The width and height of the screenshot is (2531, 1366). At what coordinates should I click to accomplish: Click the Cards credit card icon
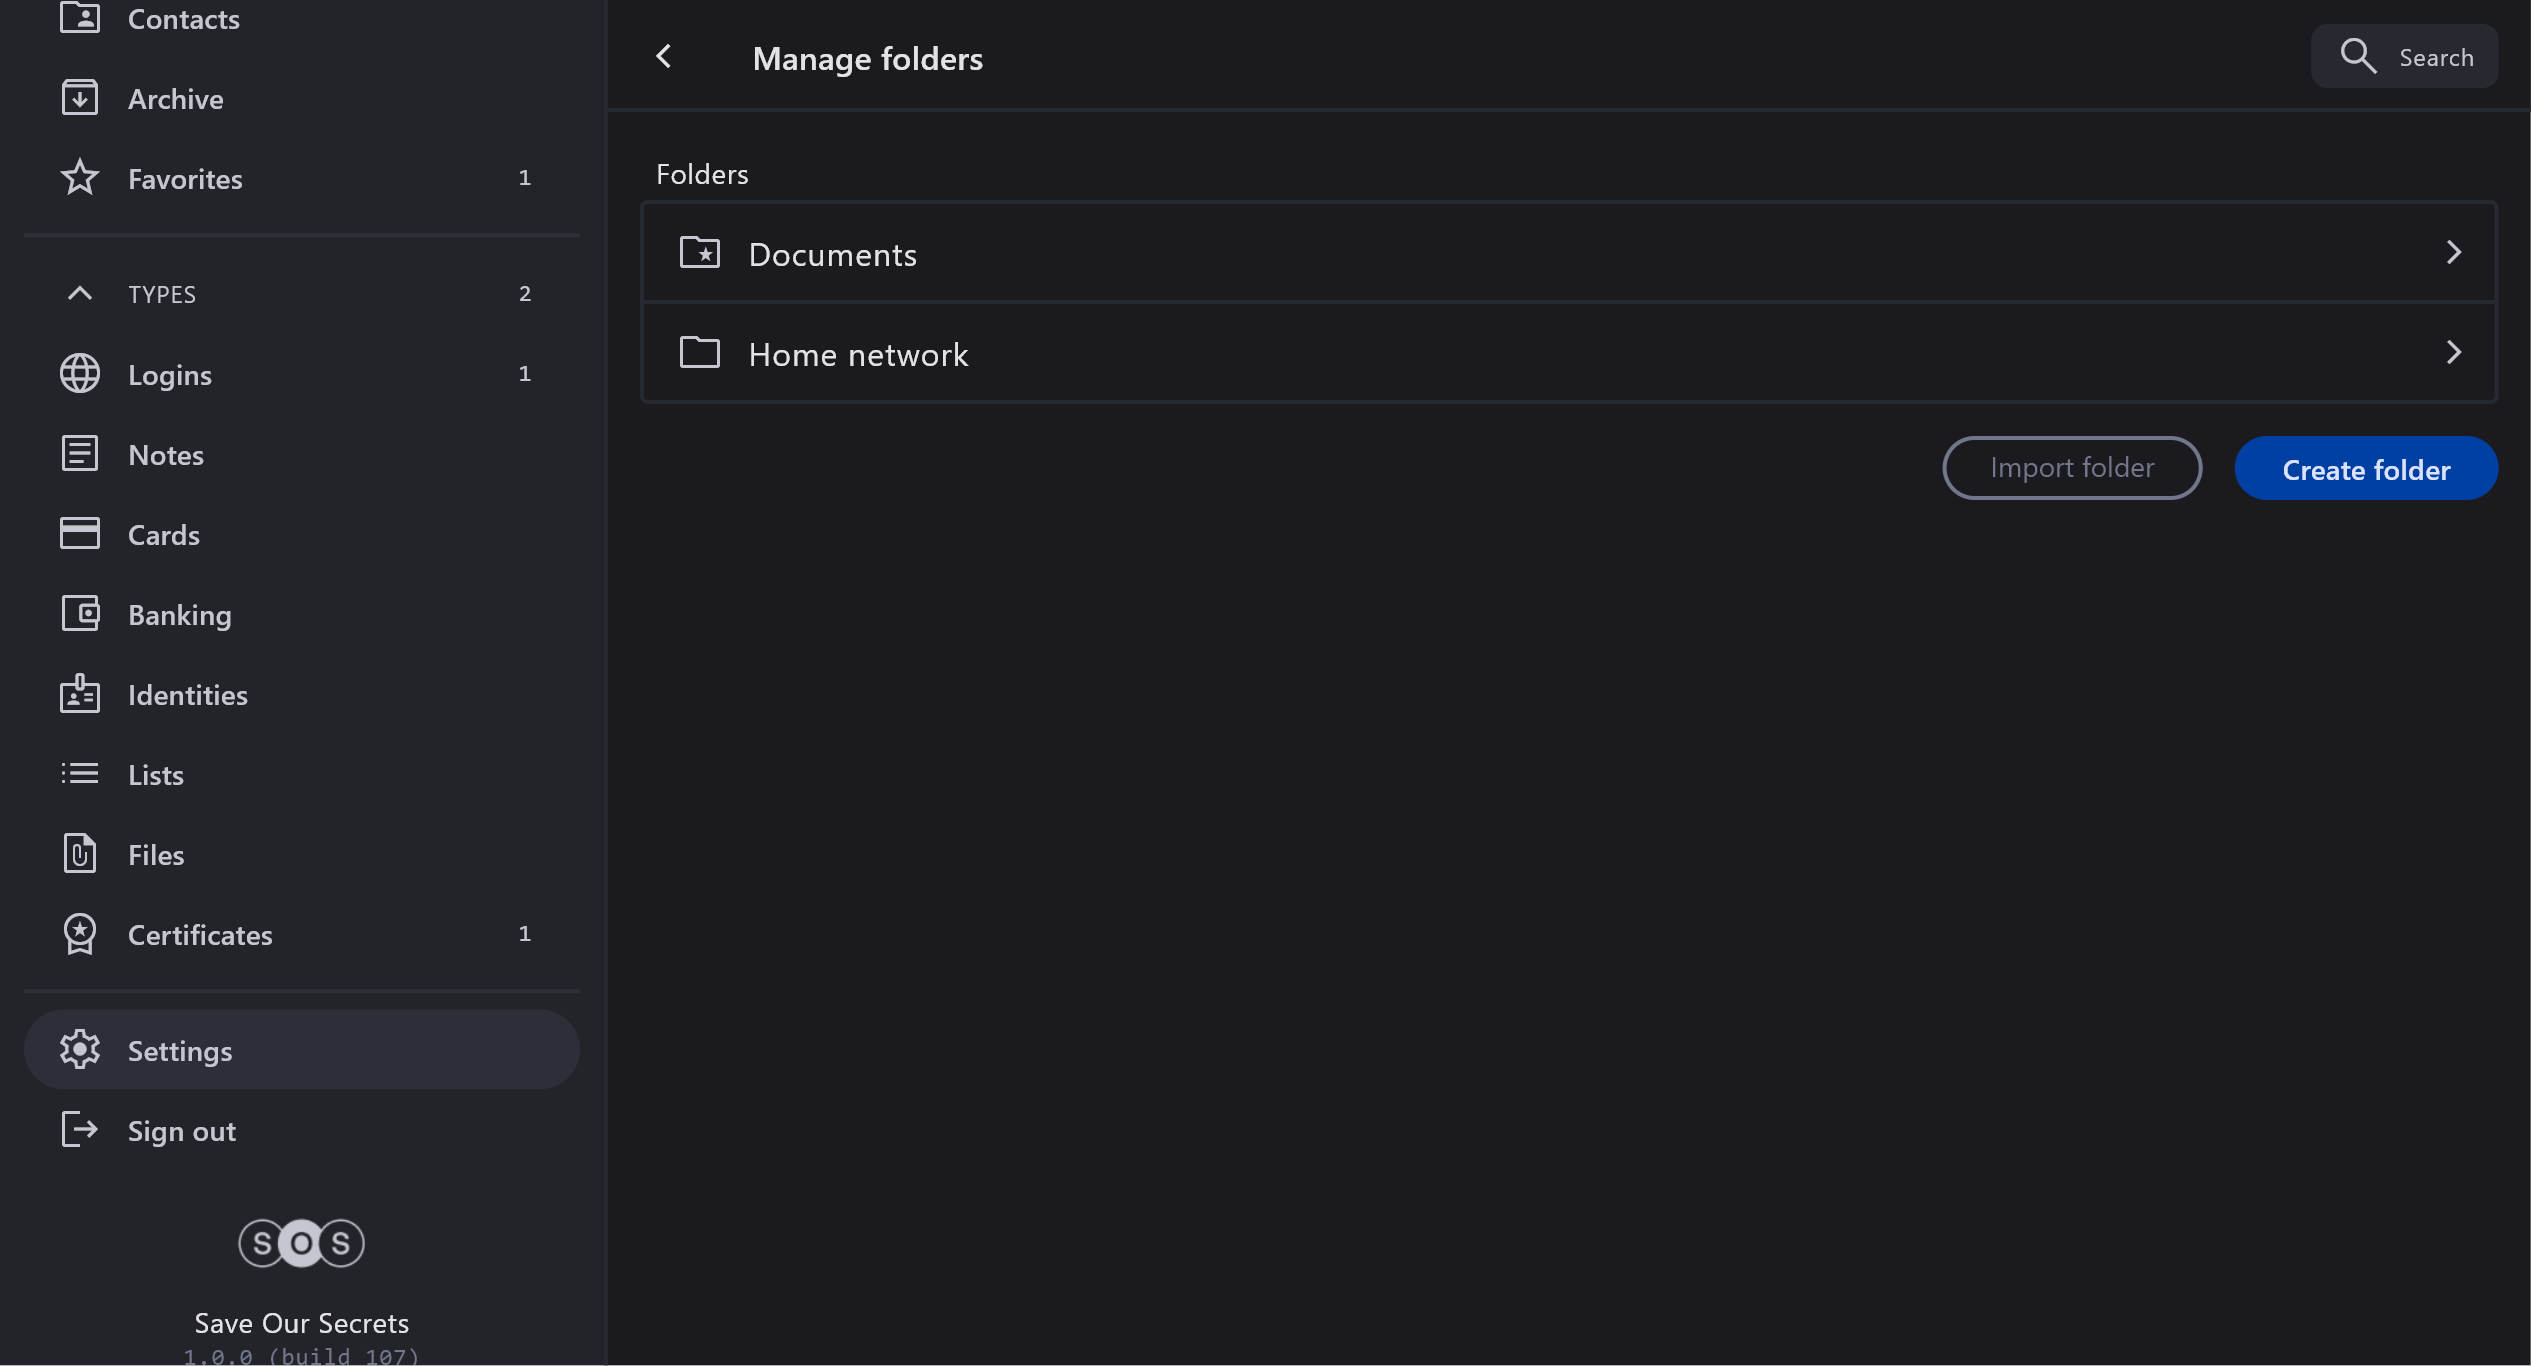point(80,534)
